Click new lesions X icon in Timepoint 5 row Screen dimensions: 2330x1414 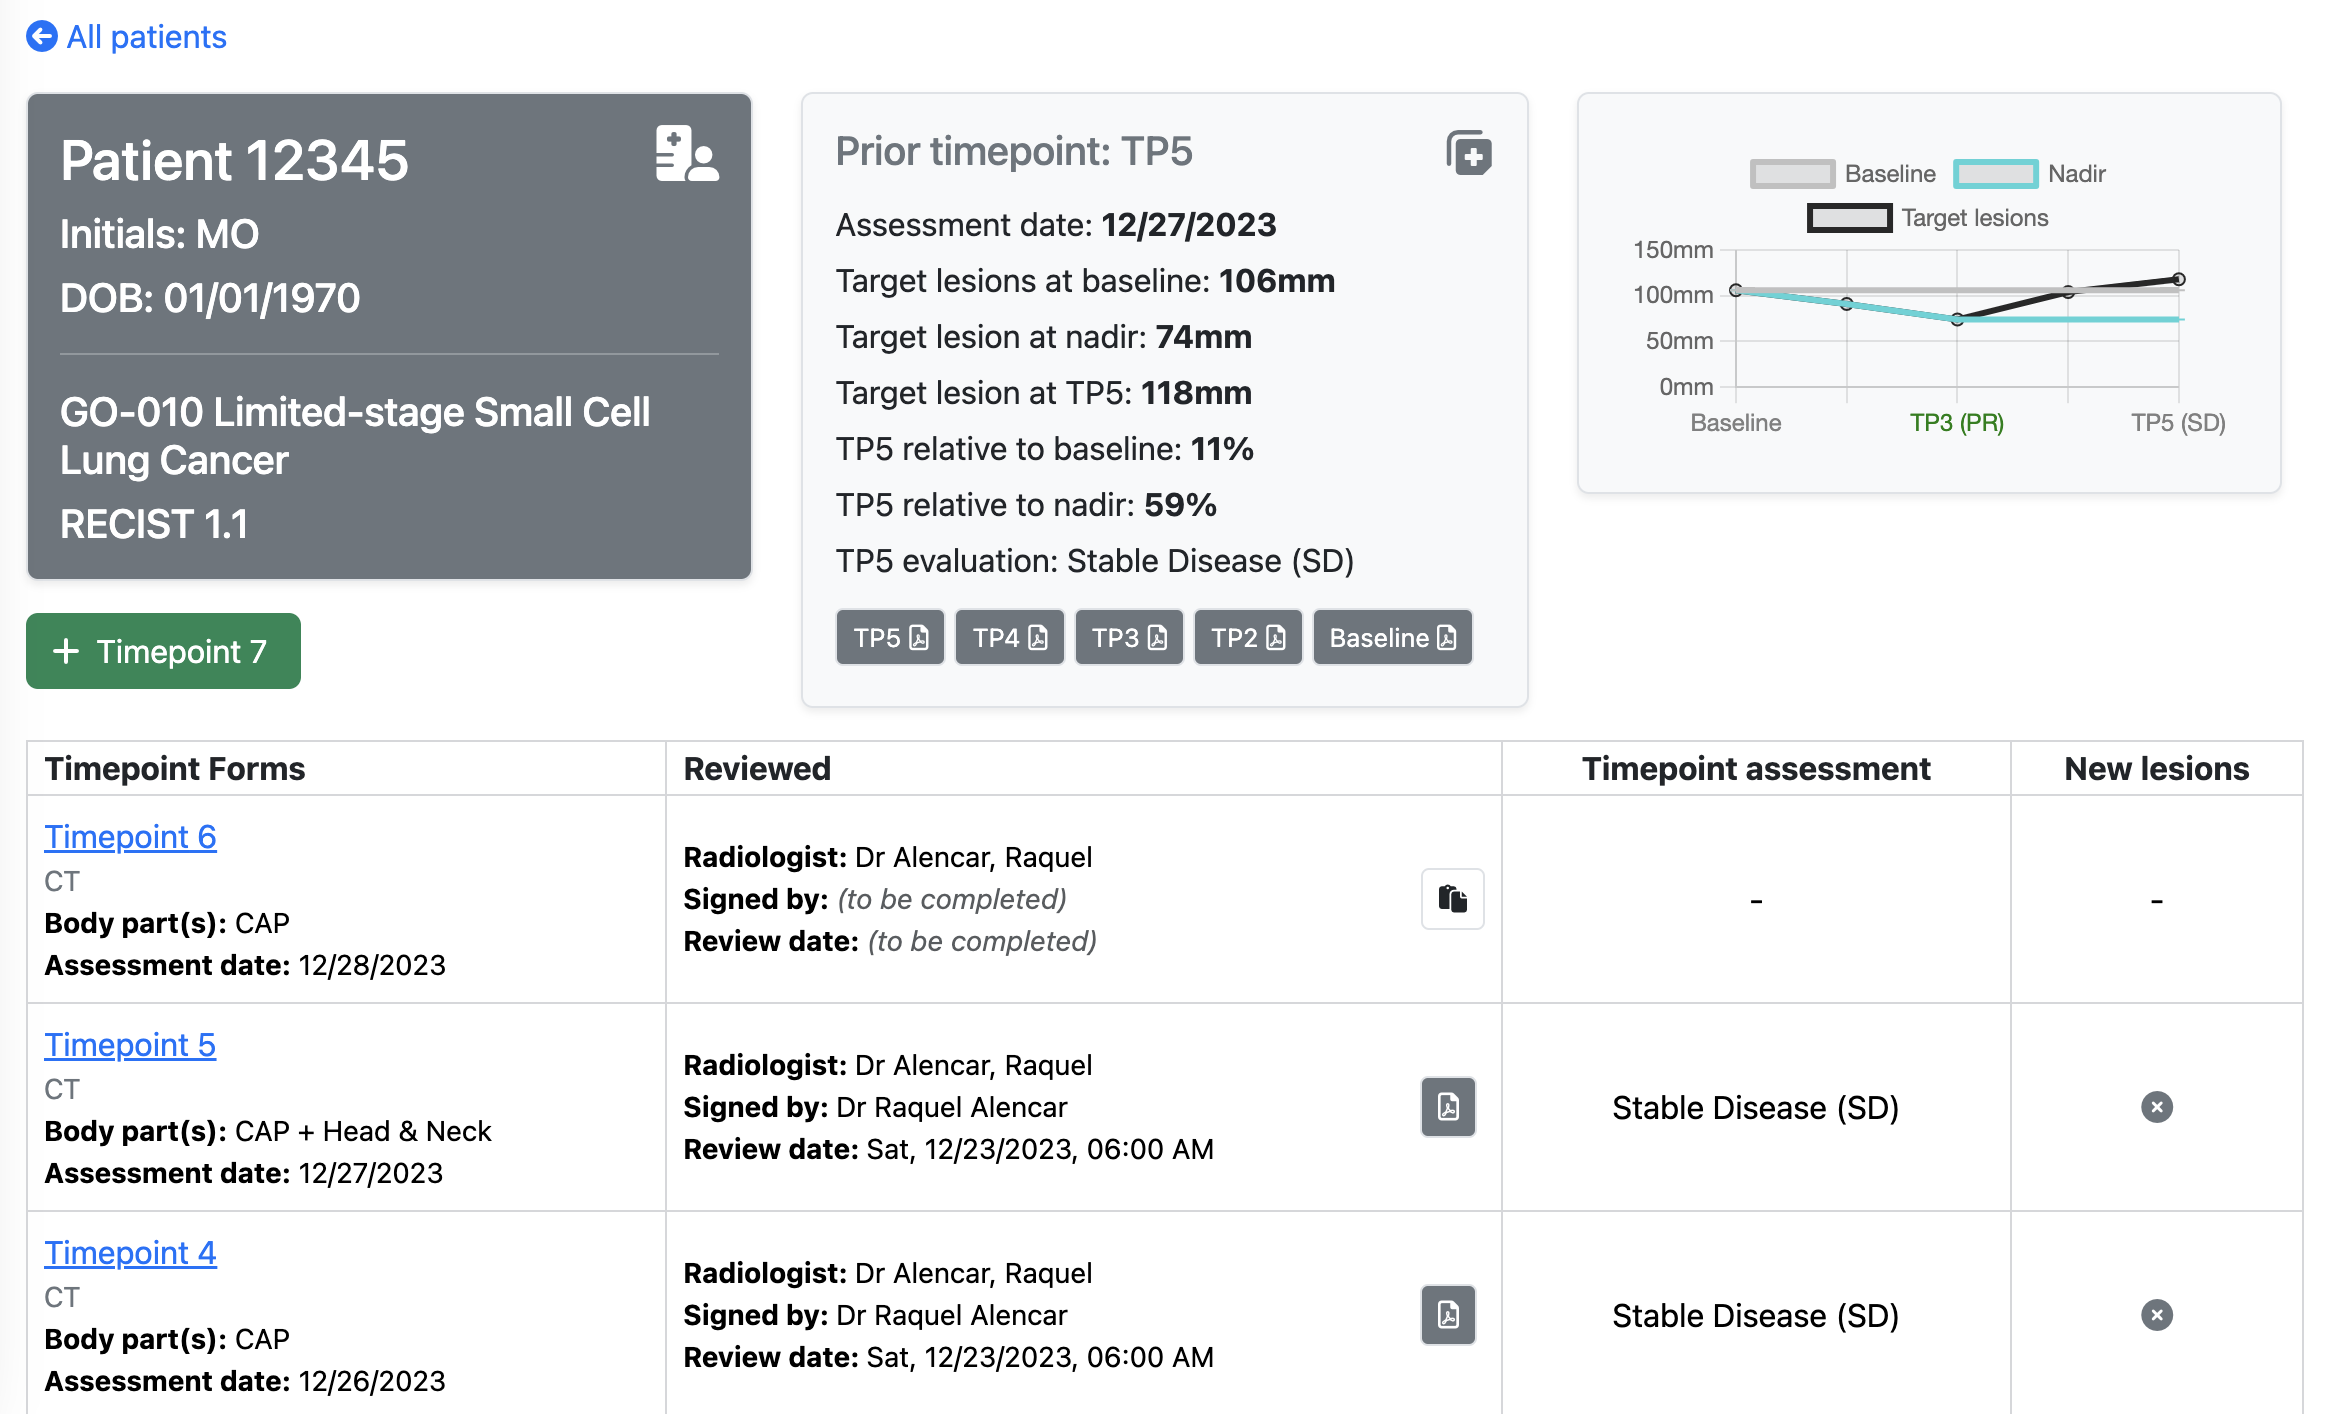pos(2156,1107)
